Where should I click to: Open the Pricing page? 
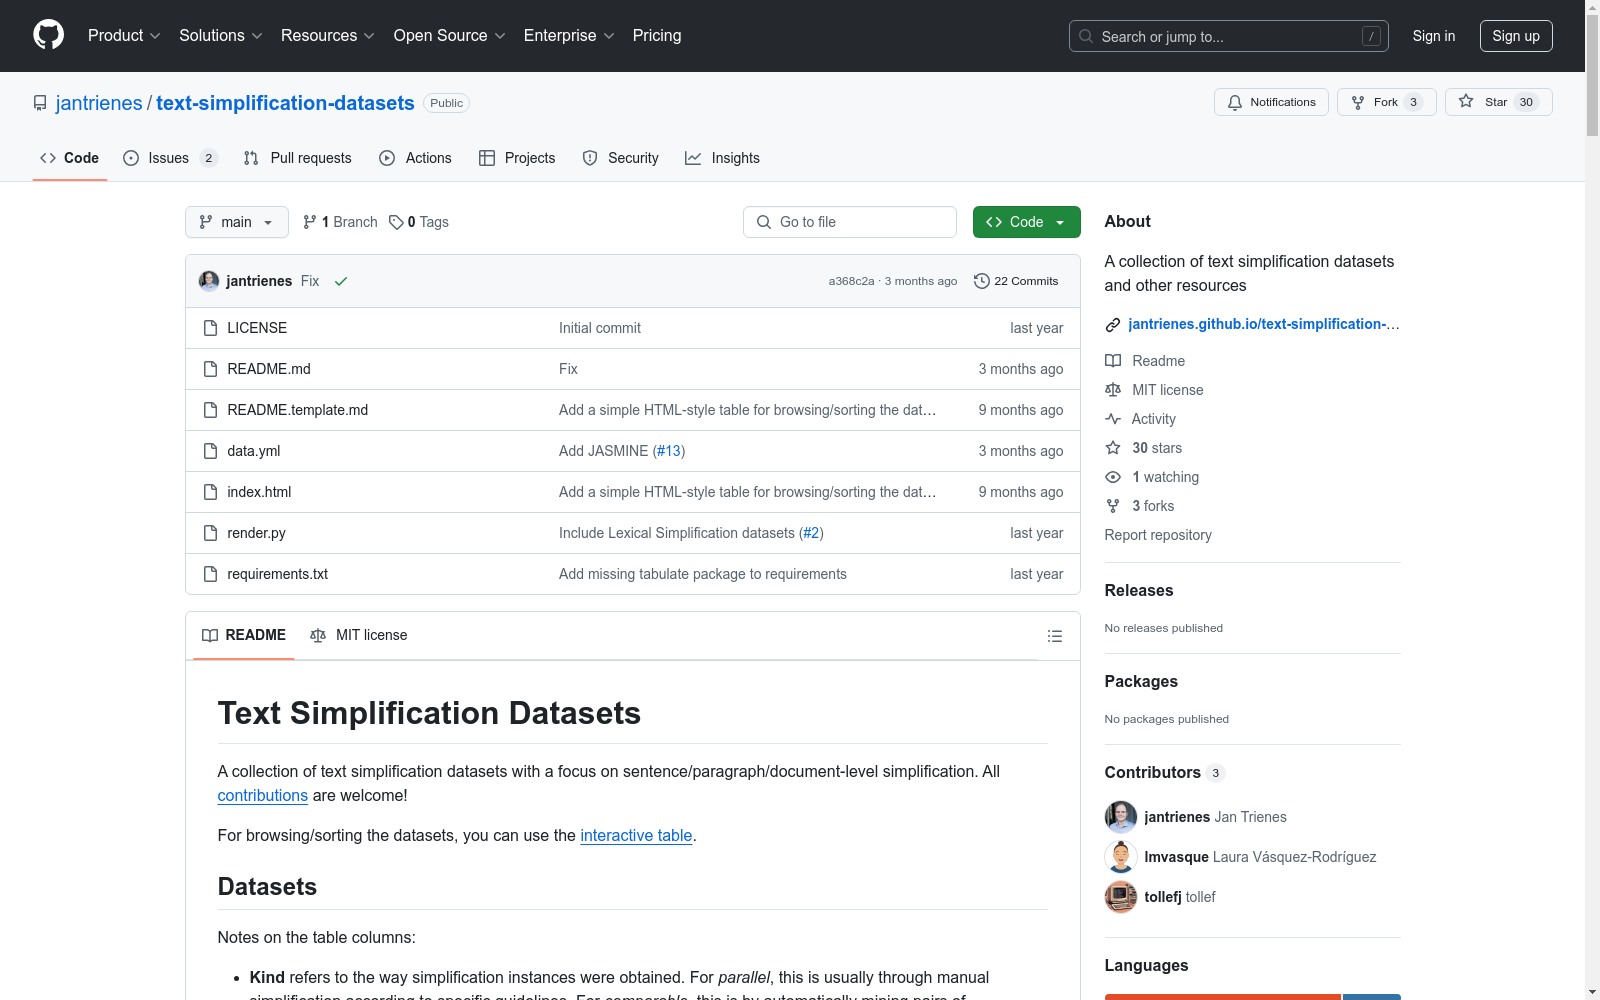[x=657, y=35]
